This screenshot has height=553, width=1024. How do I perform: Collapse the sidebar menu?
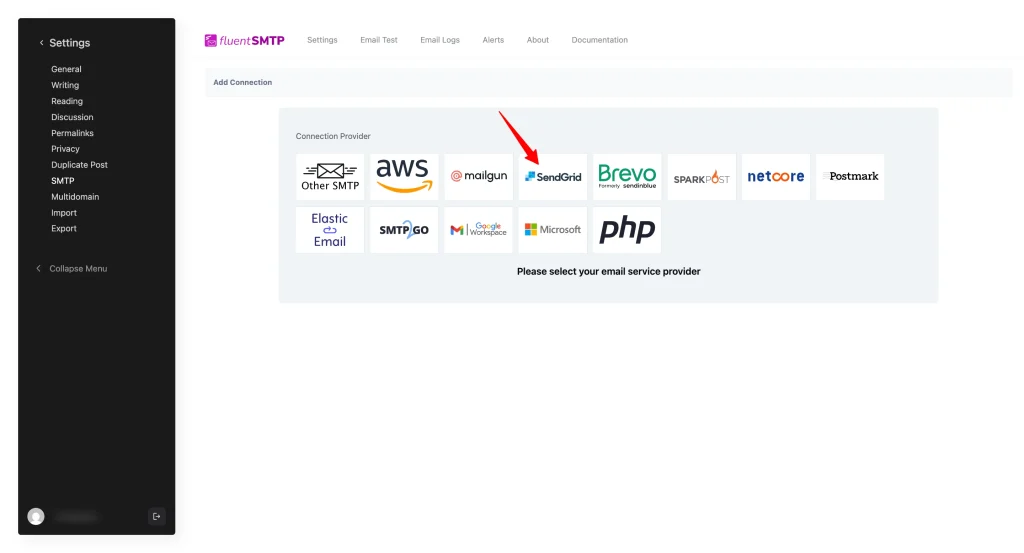coord(77,269)
